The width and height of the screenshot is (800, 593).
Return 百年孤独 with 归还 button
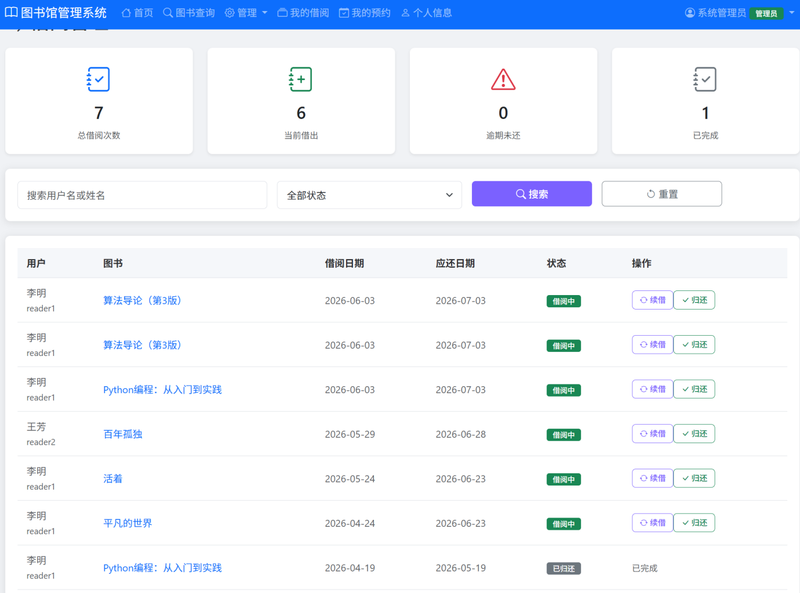[x=694, y=434]
